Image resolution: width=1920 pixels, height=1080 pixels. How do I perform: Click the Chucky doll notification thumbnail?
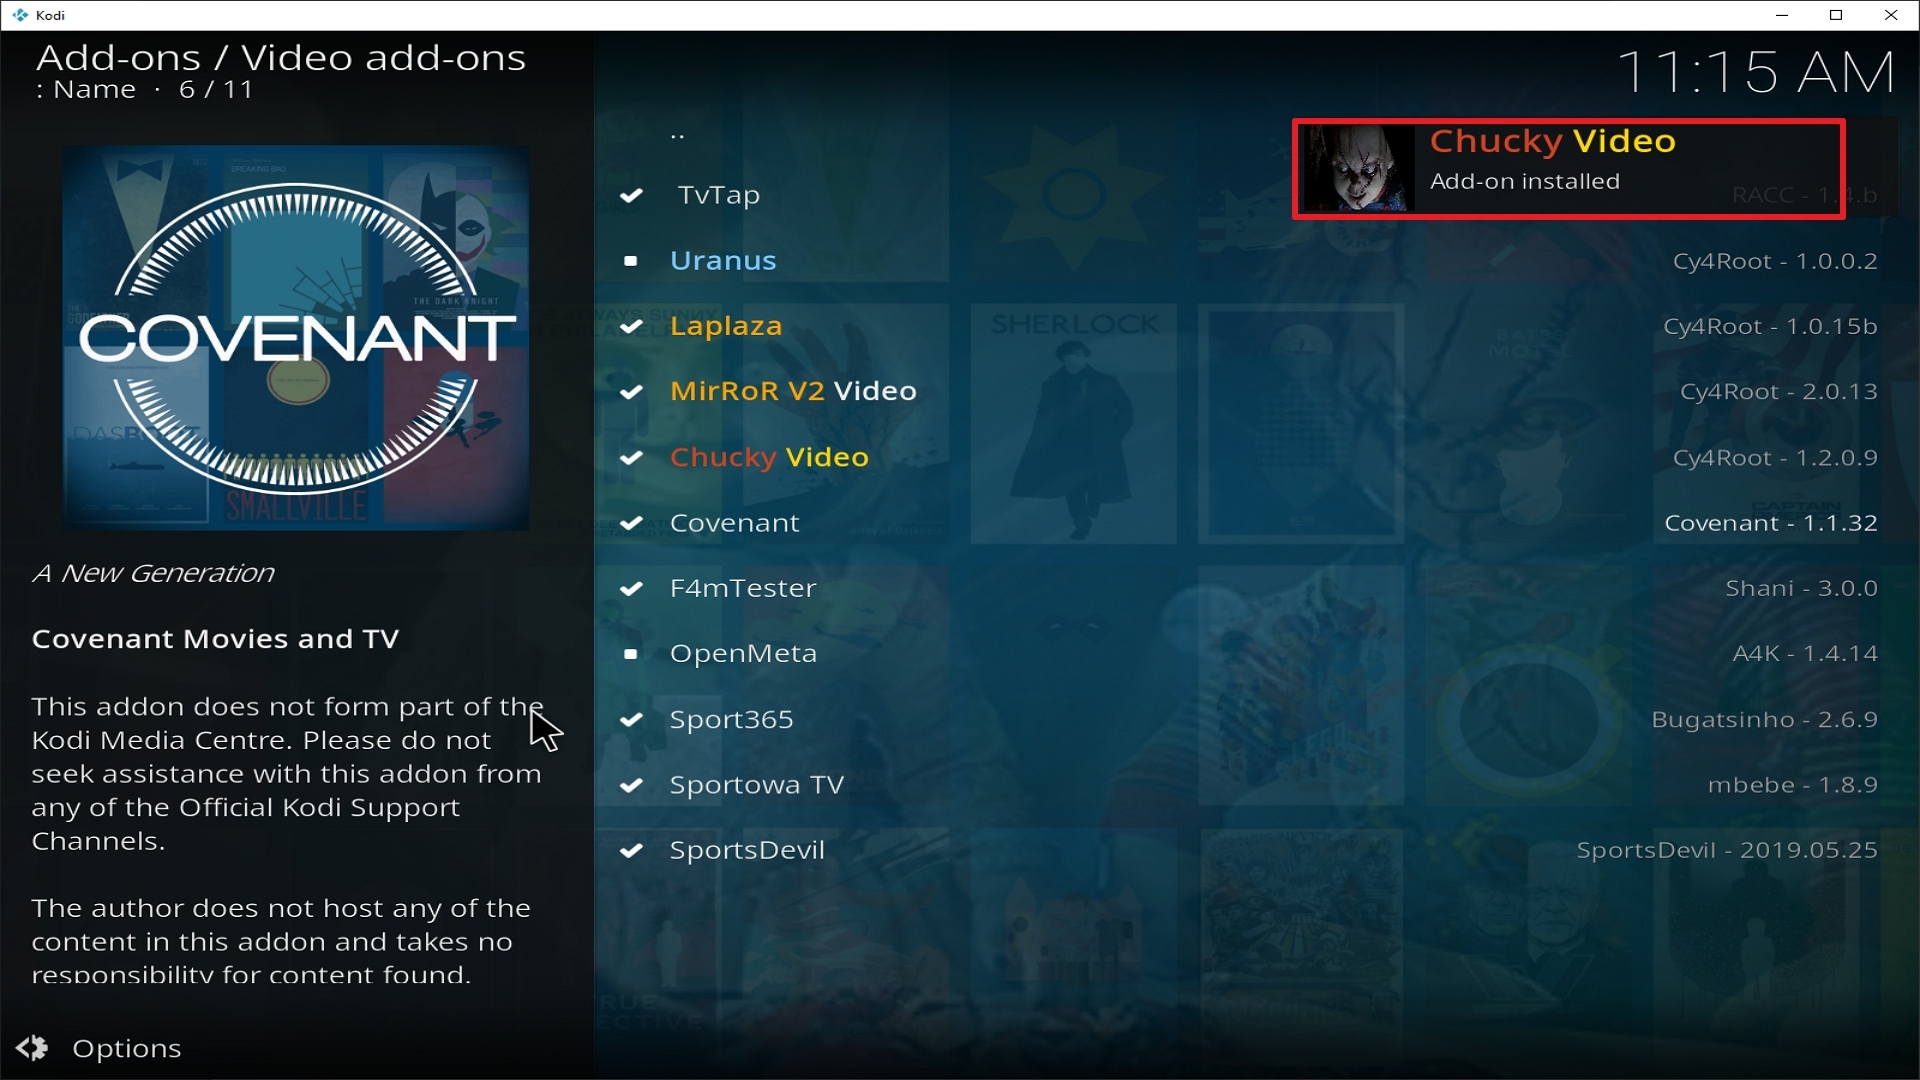[1358, 168]
